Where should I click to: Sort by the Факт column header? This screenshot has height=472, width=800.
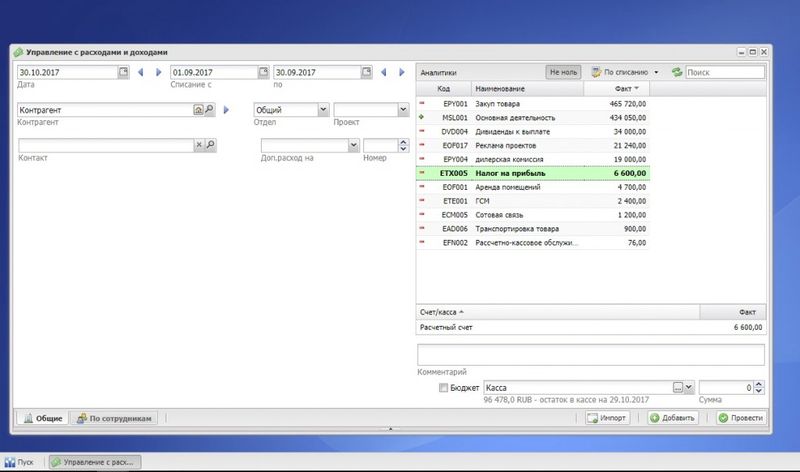coord(616,89)
